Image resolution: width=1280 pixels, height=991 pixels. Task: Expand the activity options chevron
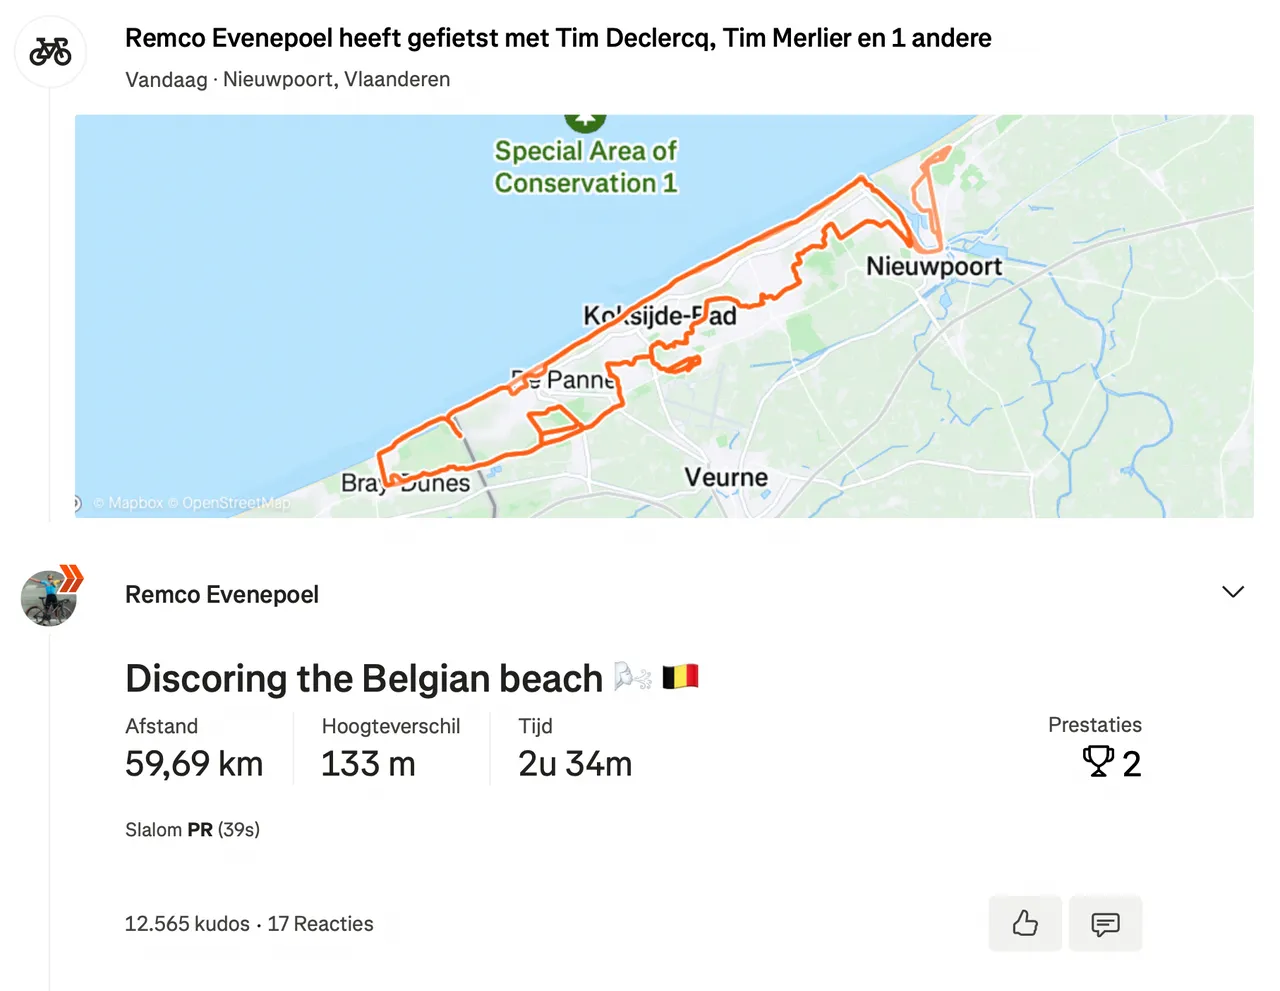[1233, 592]
